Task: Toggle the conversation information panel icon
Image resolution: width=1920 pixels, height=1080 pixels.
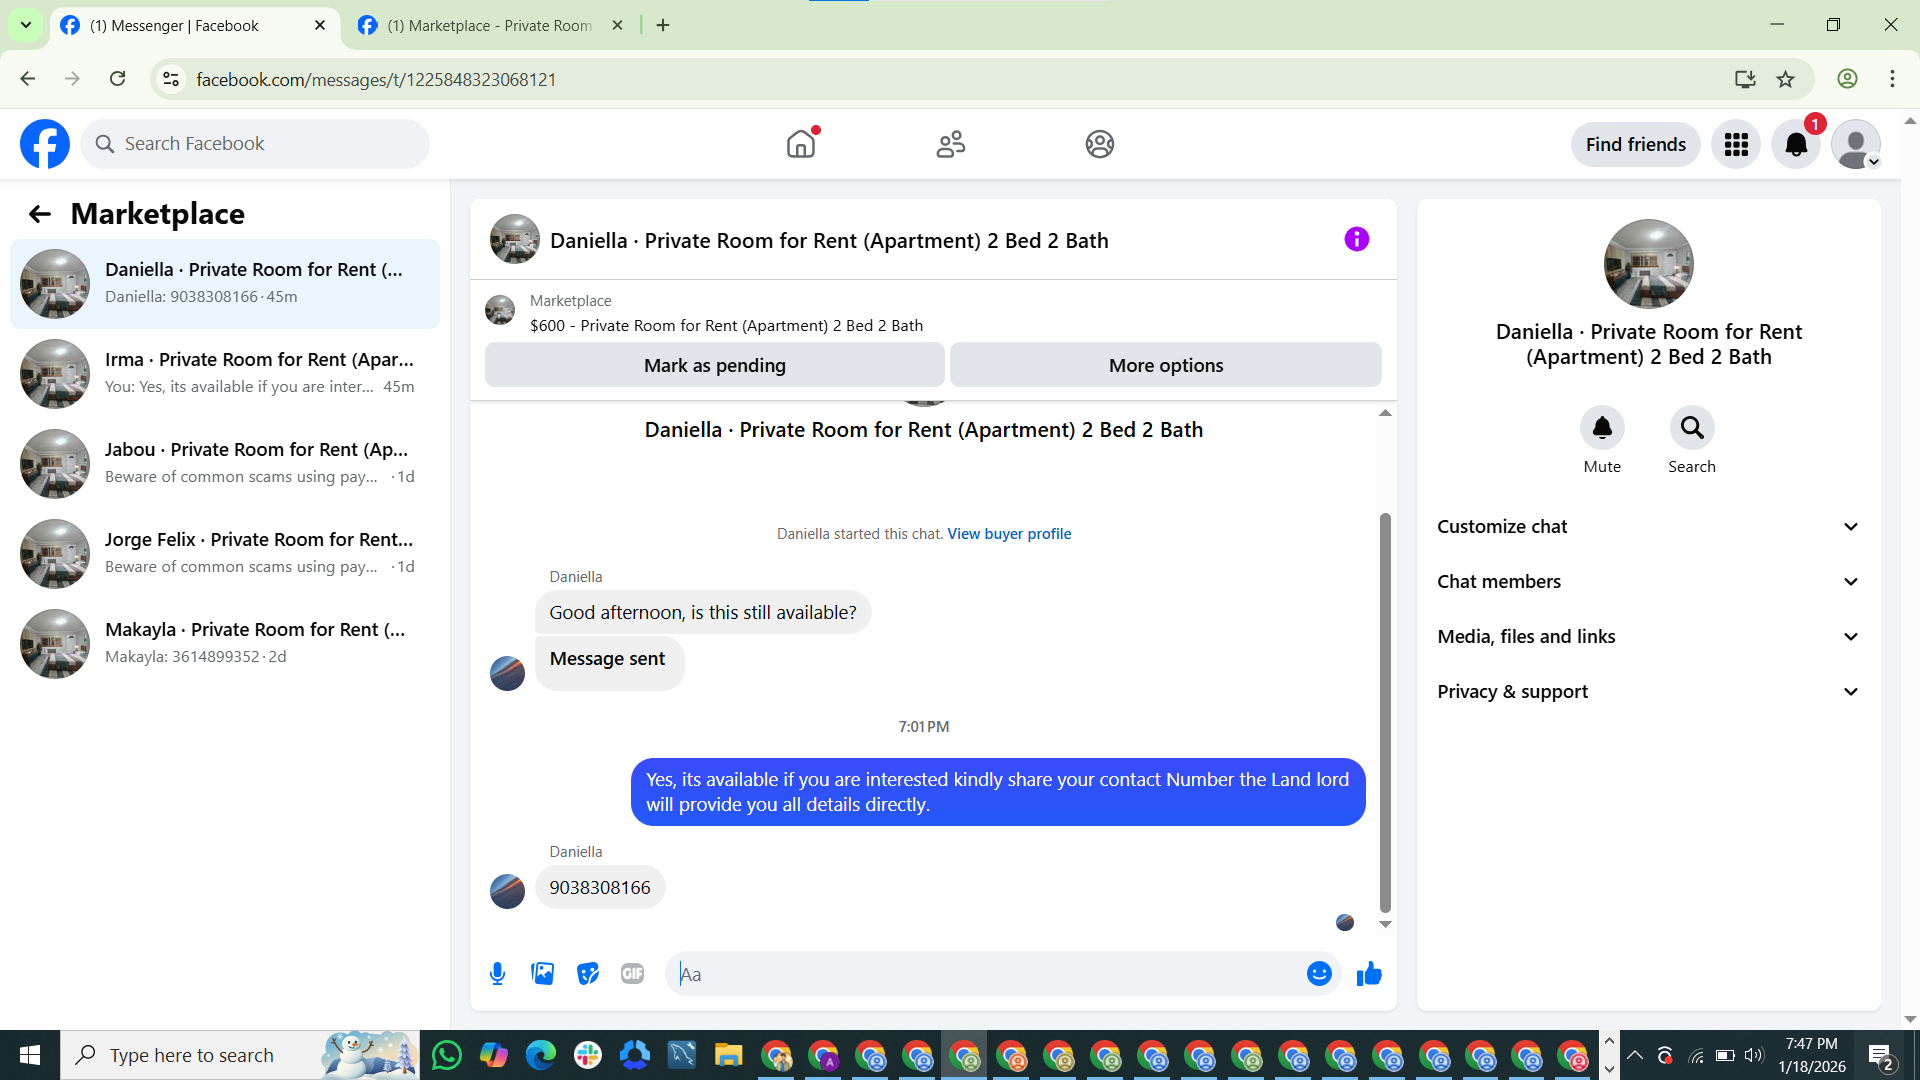Action: click(x=1356, y=239)
